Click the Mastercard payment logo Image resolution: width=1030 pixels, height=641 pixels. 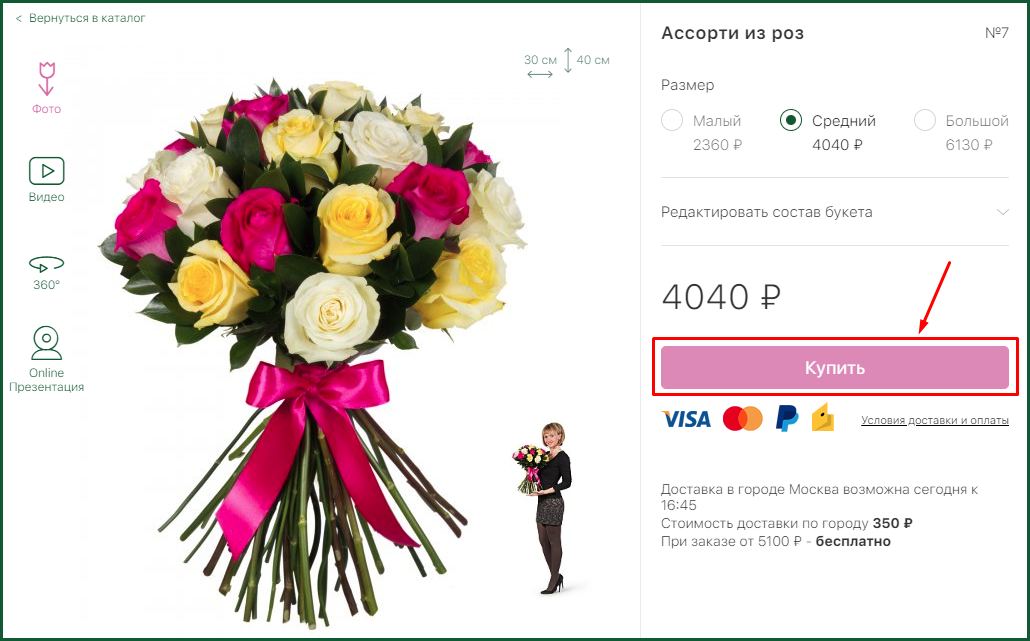click(742, 418)
